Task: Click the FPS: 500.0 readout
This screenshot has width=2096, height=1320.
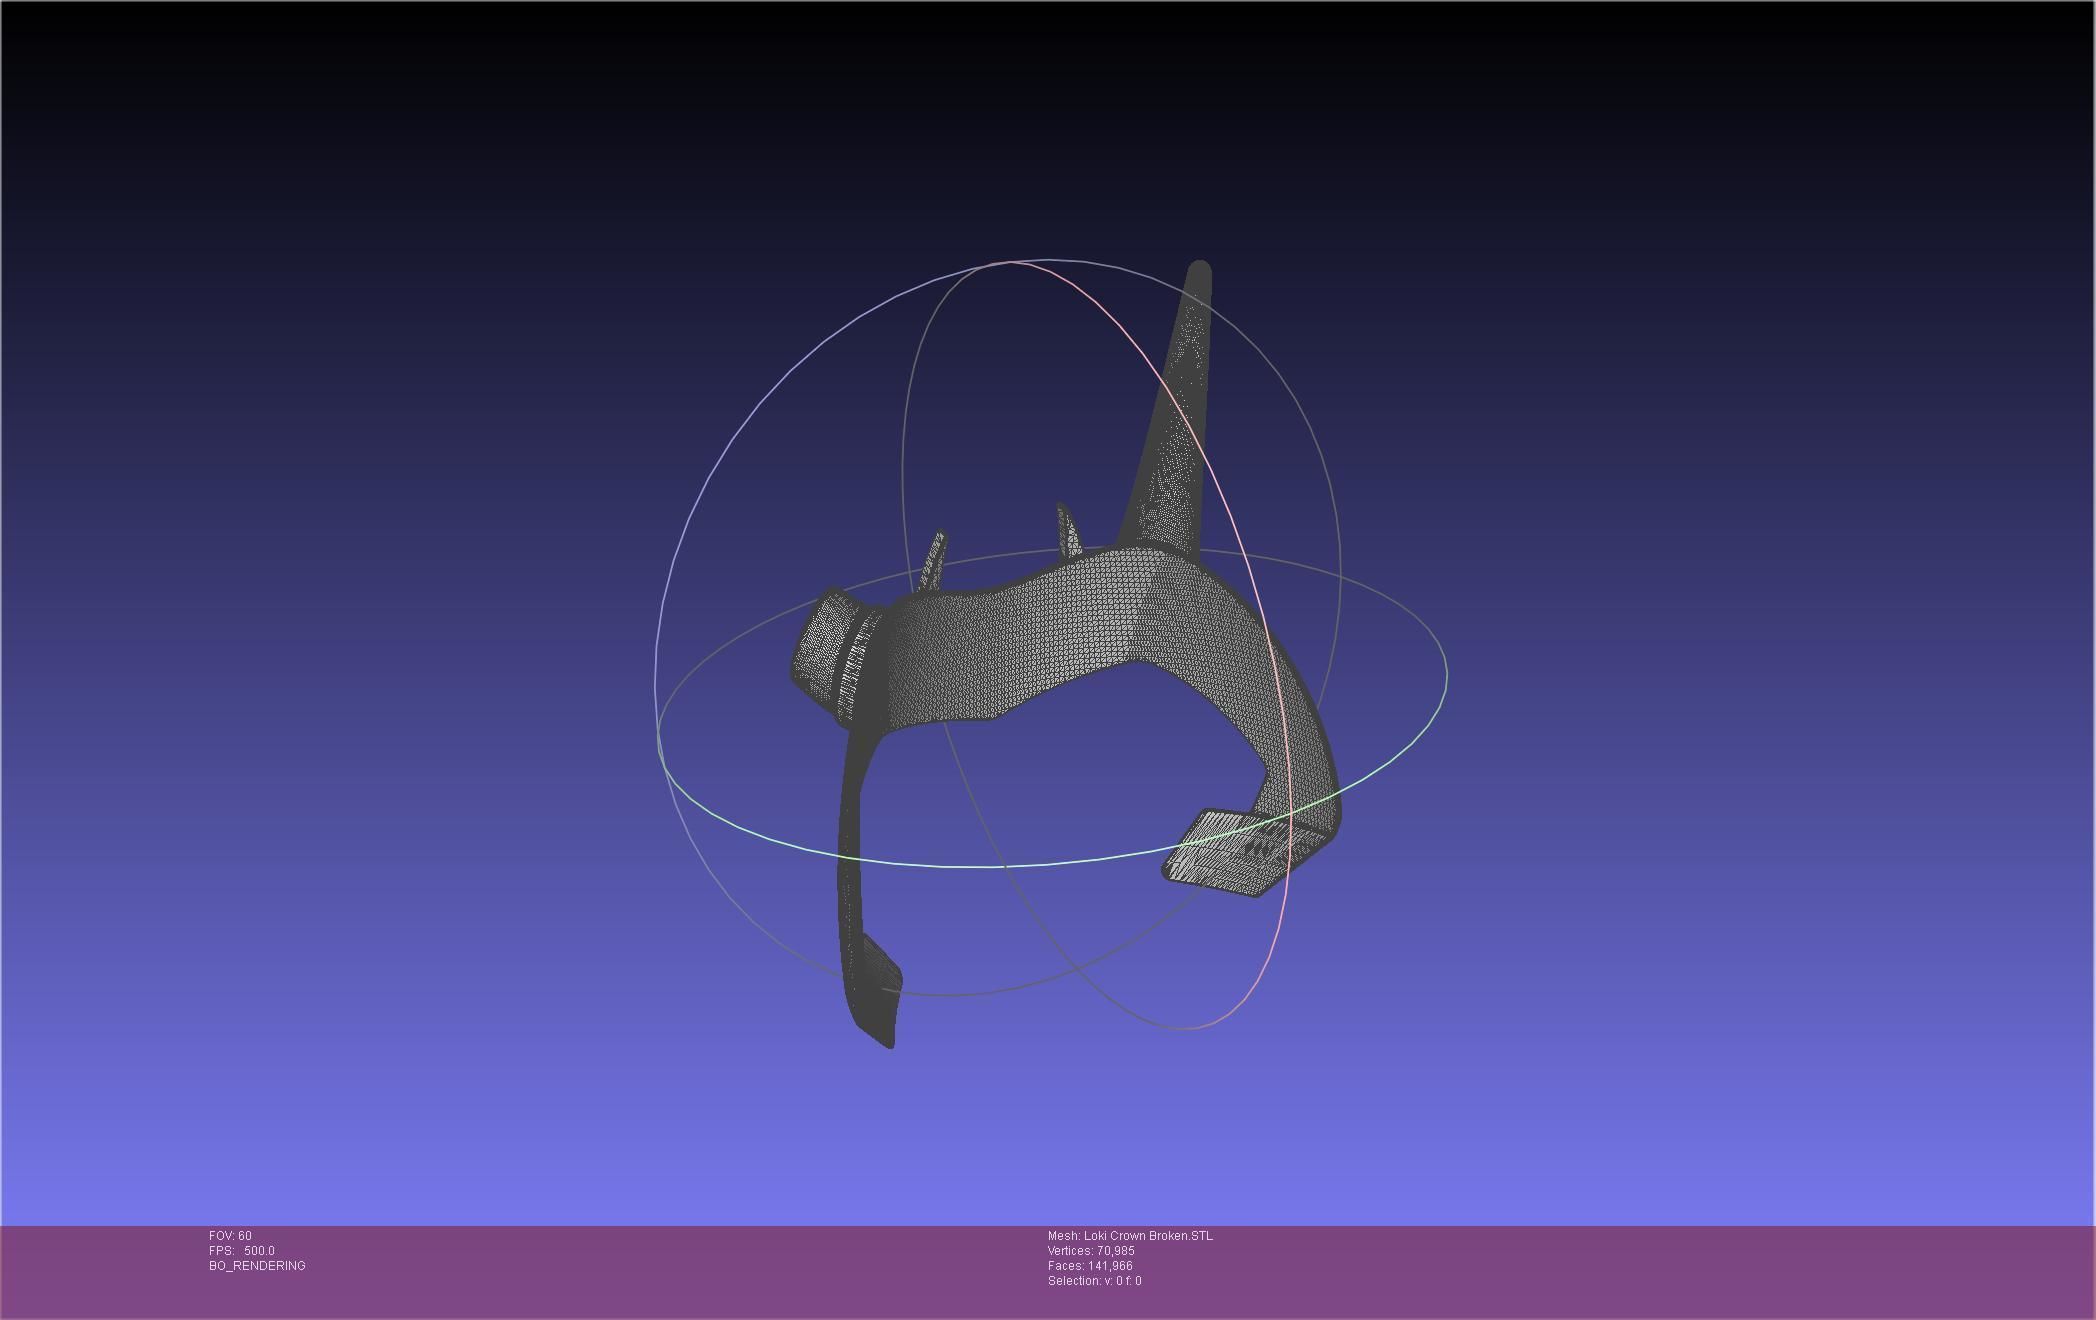Action: tap(242, 1251)
